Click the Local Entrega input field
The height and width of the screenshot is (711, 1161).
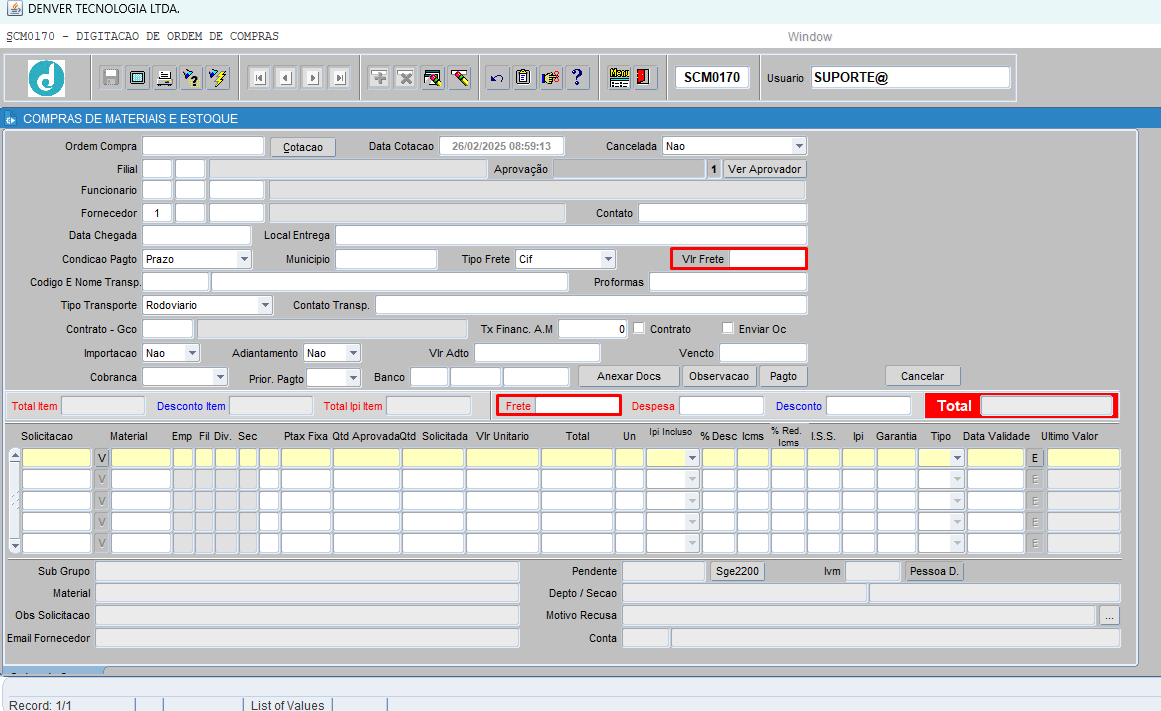pos(571,236)
